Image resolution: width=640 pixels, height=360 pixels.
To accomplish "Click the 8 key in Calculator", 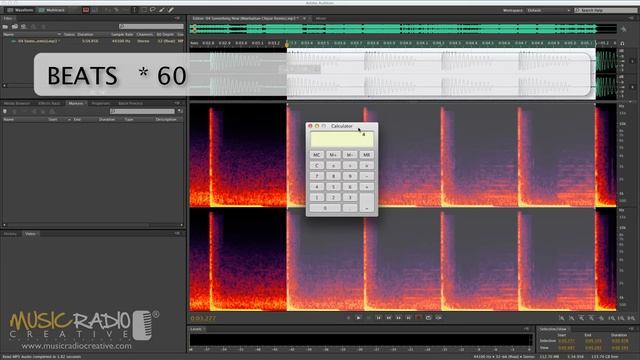I will click(x=333, y=176).
